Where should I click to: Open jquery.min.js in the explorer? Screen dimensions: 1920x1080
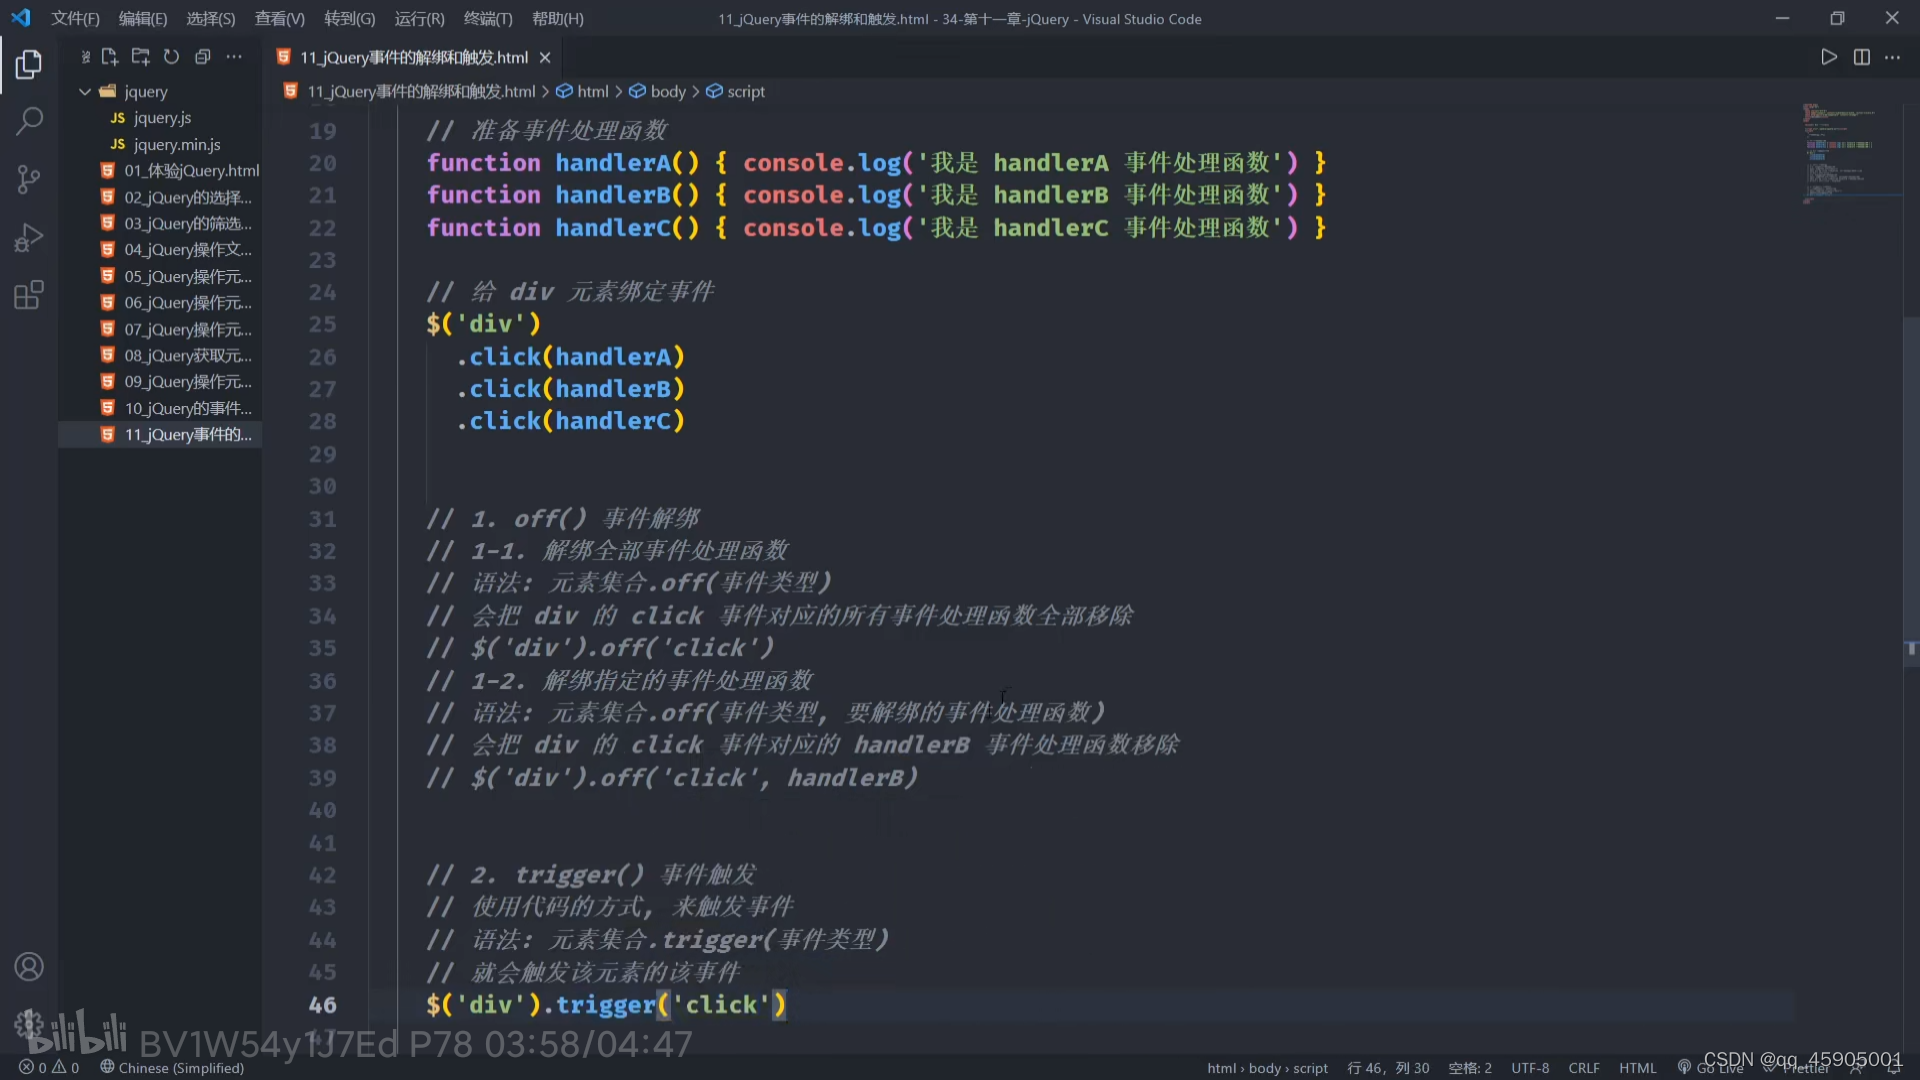tap(177, 144)
